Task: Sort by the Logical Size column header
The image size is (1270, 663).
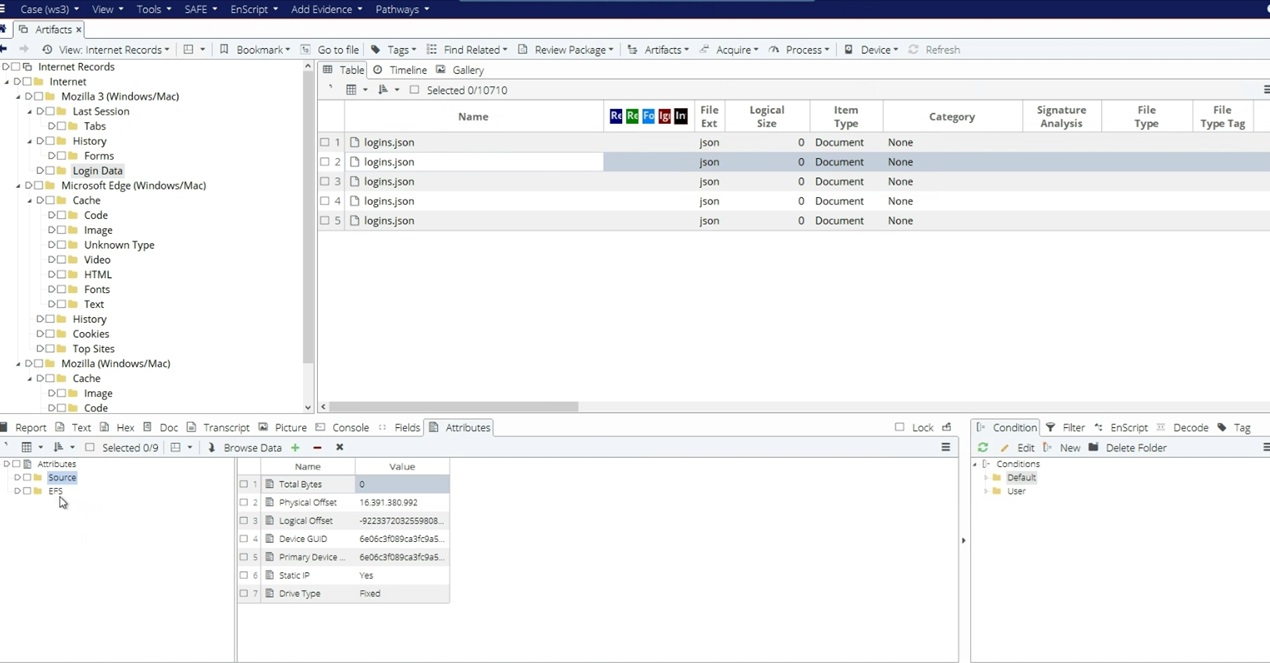Action: pyautogui.click(x=766, y=117)
